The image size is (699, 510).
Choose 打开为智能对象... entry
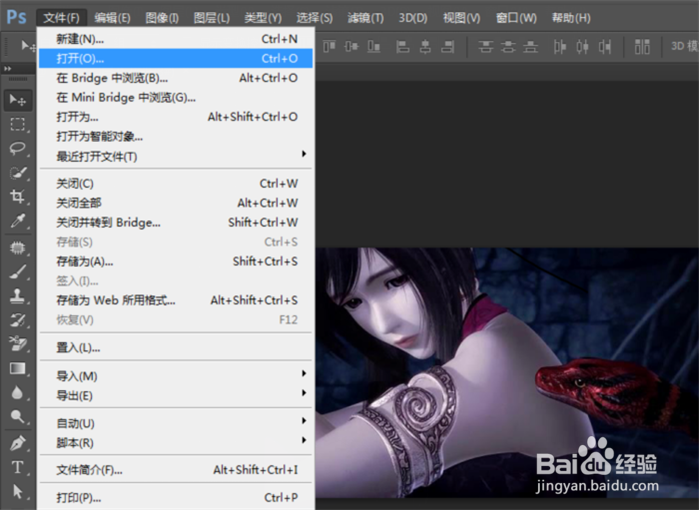176,136
